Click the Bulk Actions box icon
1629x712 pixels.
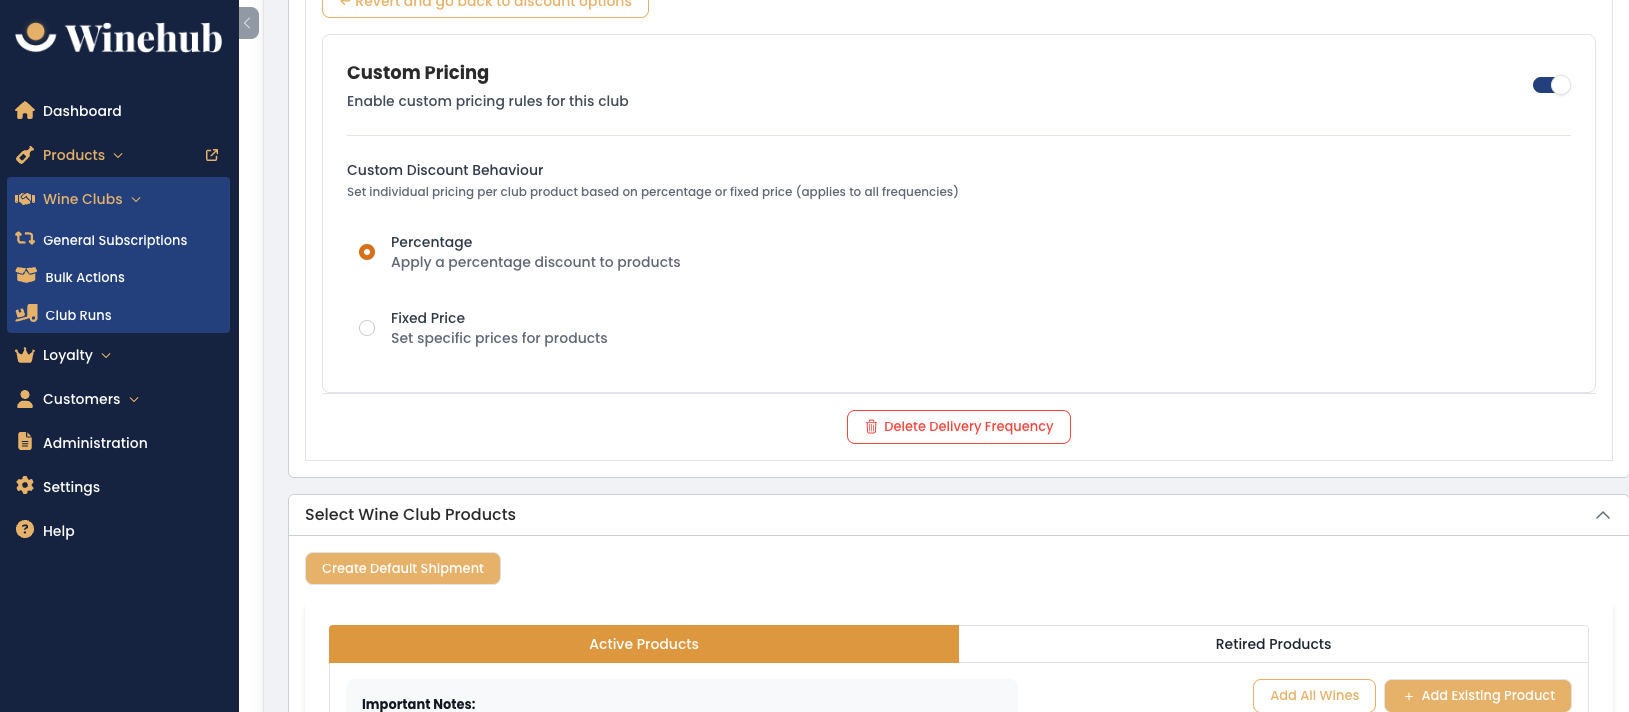pos(26,276)
